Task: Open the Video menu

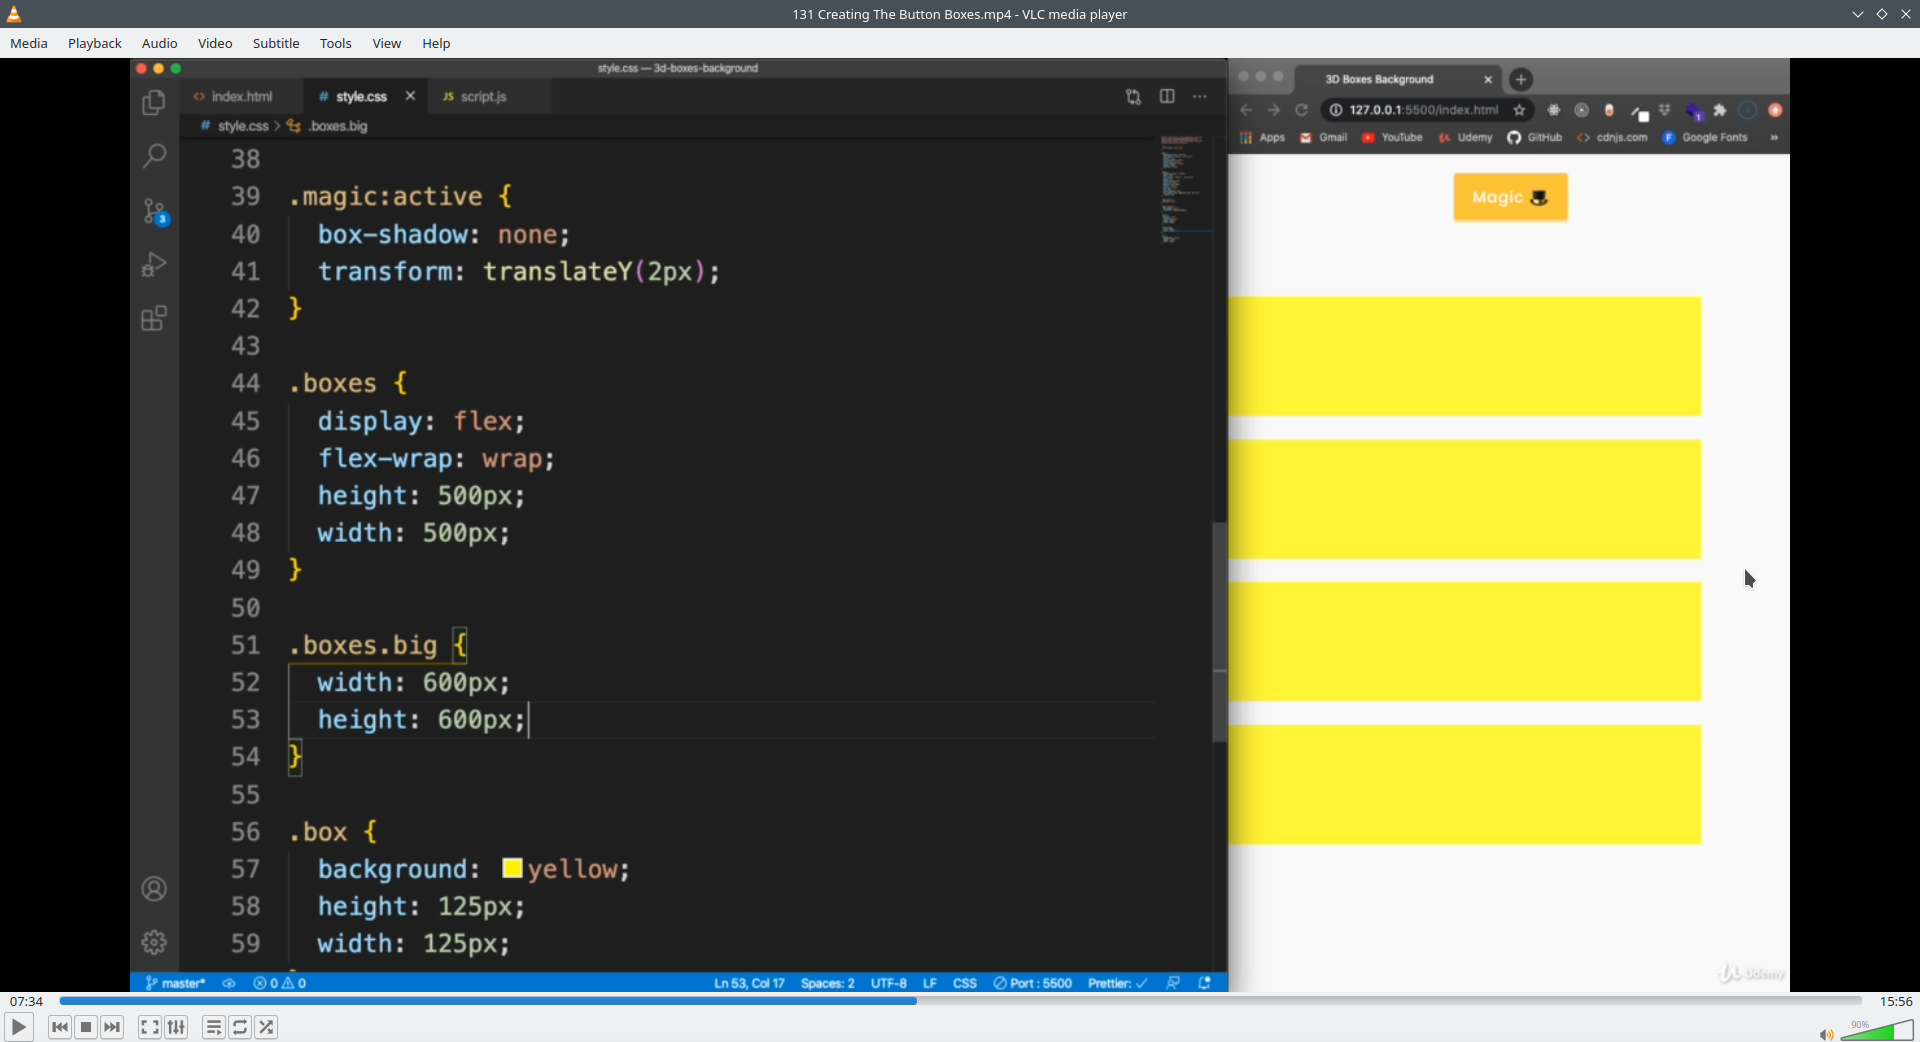Action: pyautogui.click(x=215, y=43)
